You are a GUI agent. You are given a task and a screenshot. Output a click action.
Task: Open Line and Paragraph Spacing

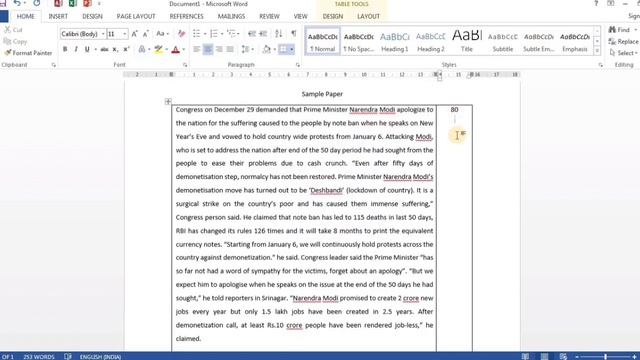247,49
